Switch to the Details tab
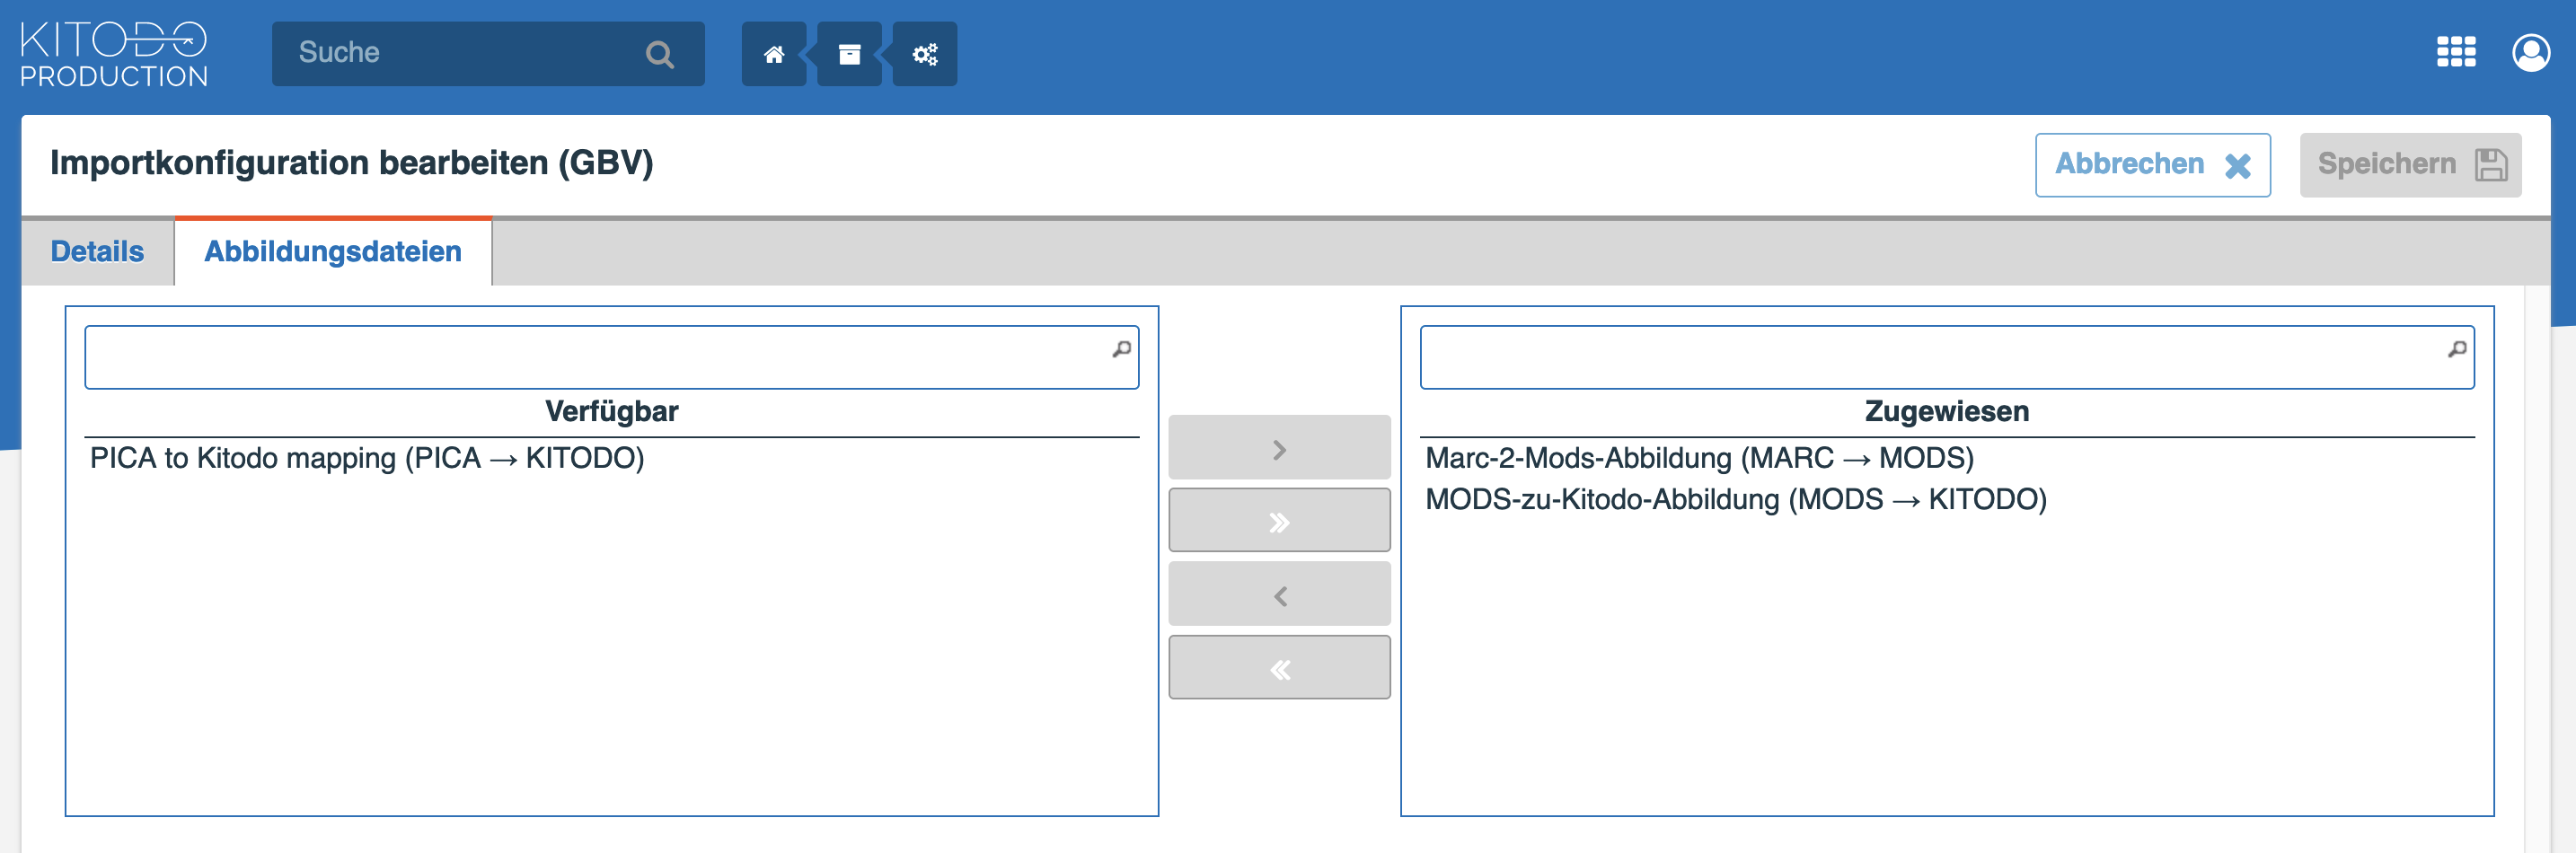This screenshot has height=853, width=2576. (x=98, y=251)
